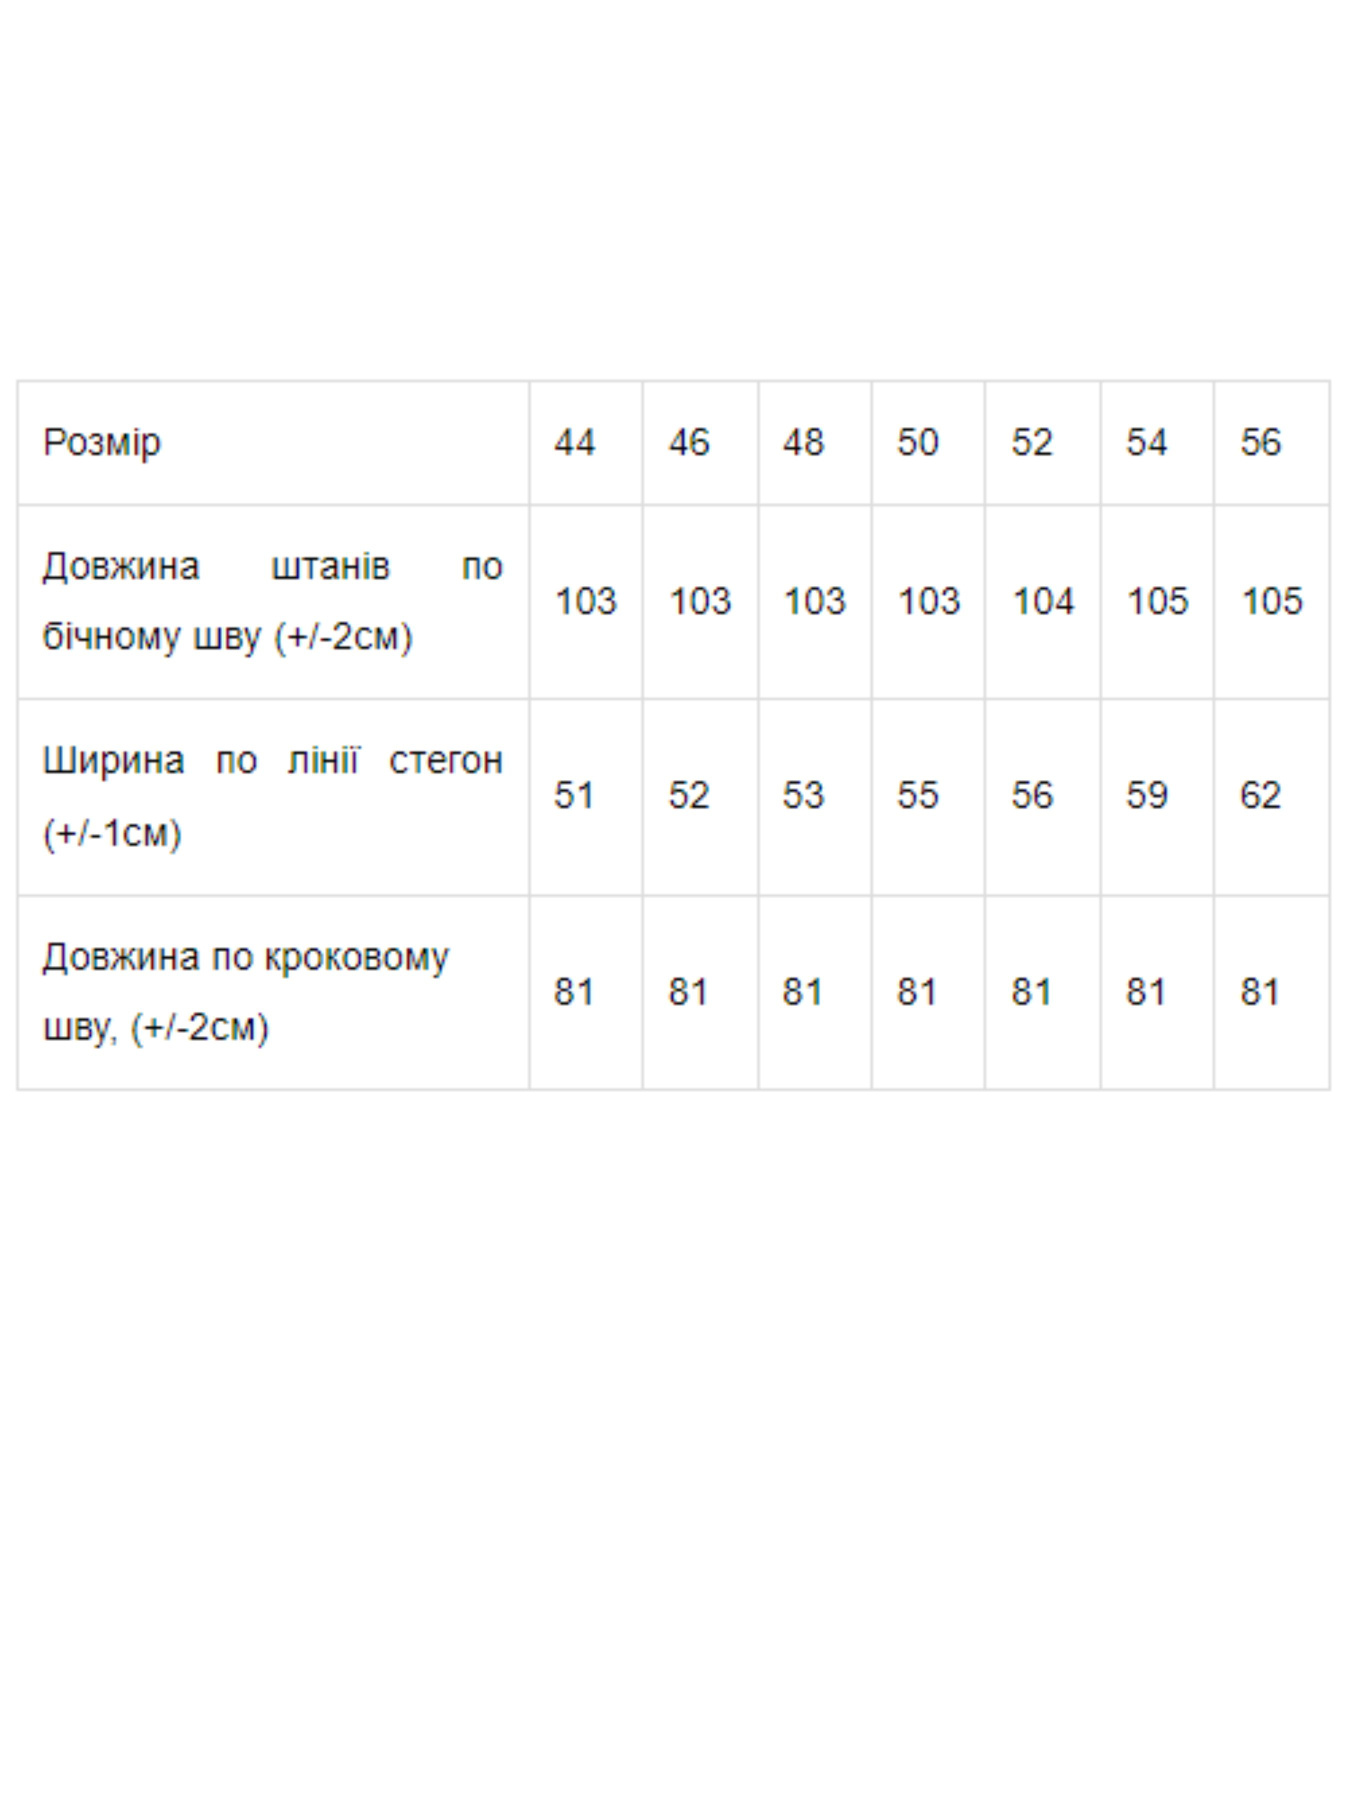Click hip width value 59
Viewport: 1350px width, 1800px height.
1146,796
